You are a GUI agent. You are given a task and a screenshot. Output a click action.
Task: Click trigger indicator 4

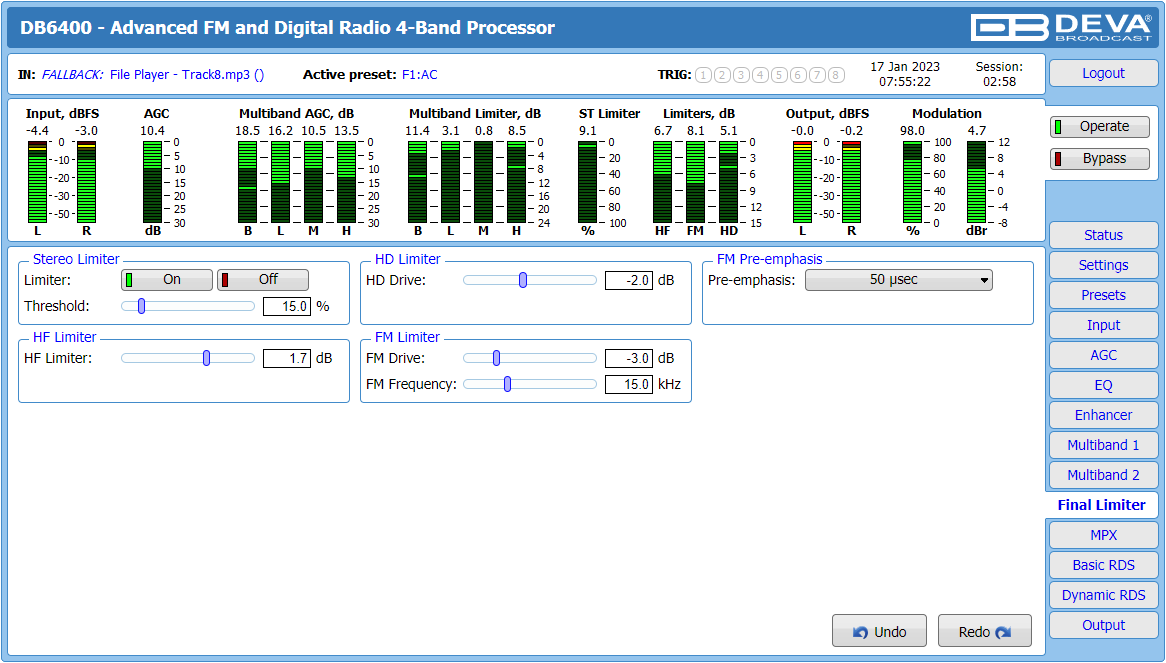tap(760, 74)
